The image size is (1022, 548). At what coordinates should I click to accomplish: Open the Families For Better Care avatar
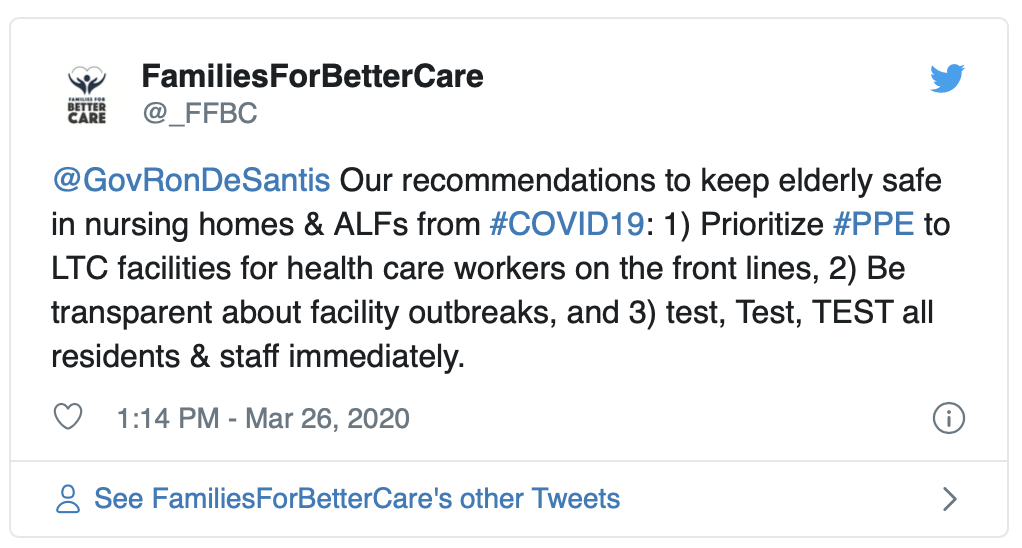click(87, 94)
